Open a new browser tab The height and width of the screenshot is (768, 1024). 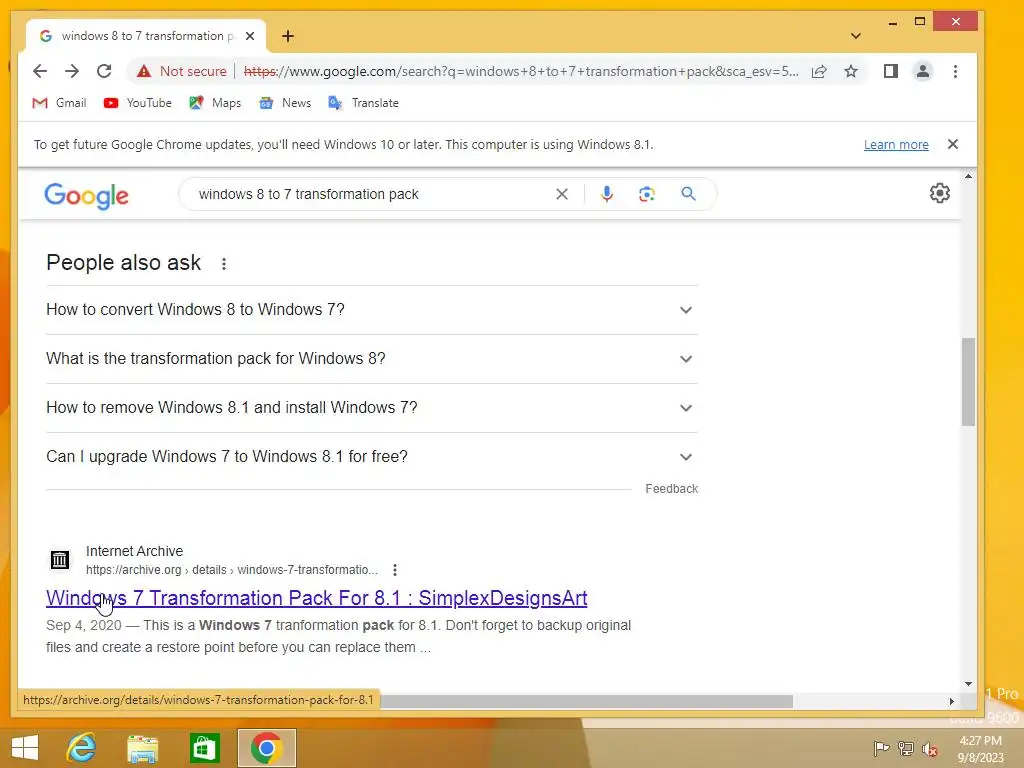[288, 36]
